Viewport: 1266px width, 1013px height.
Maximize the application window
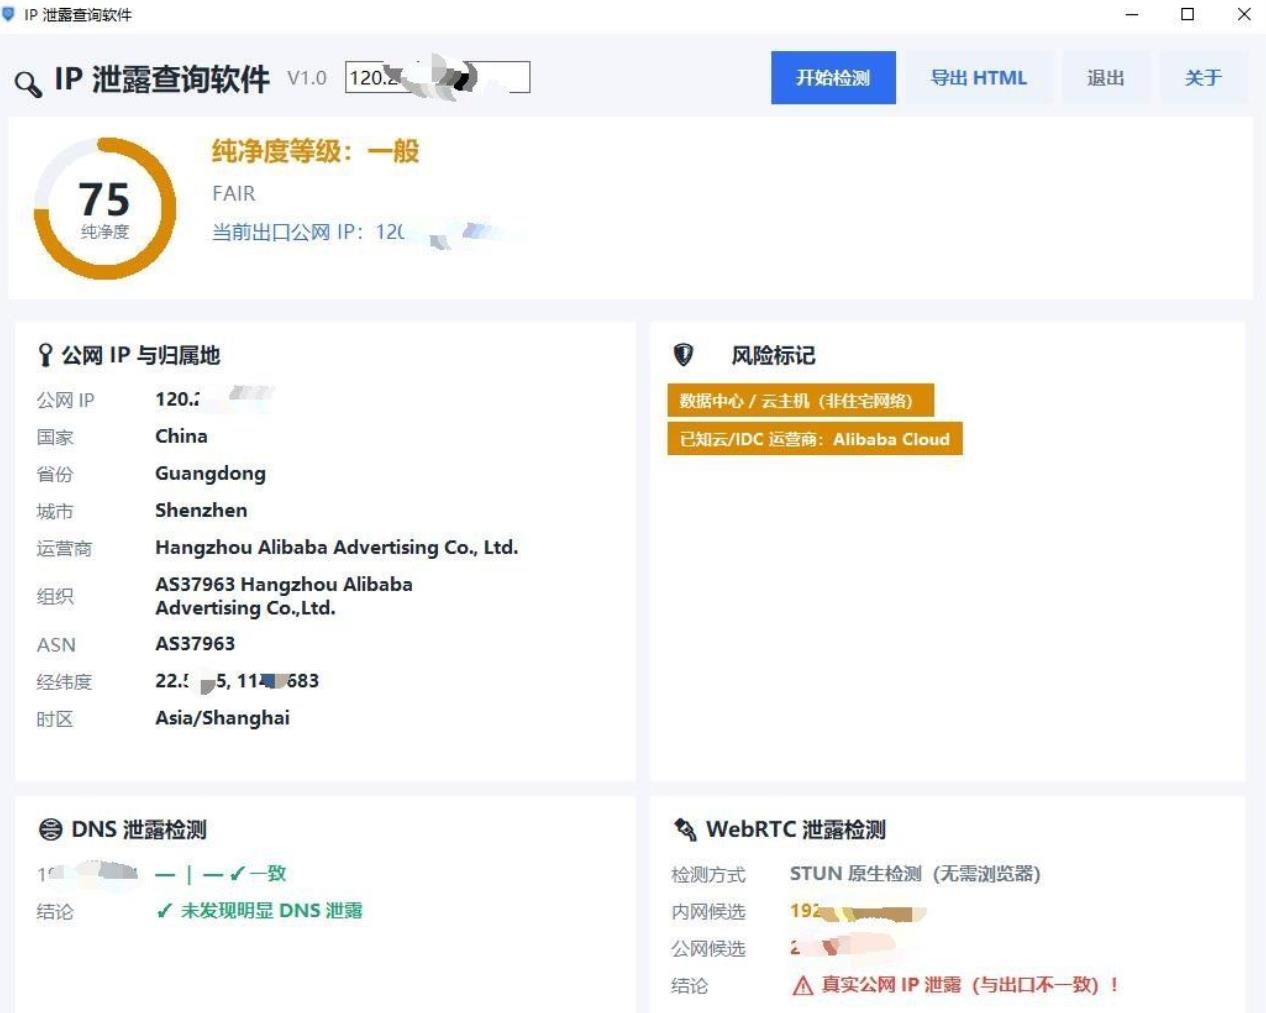pyautogui.click(x=1187, y=14)
